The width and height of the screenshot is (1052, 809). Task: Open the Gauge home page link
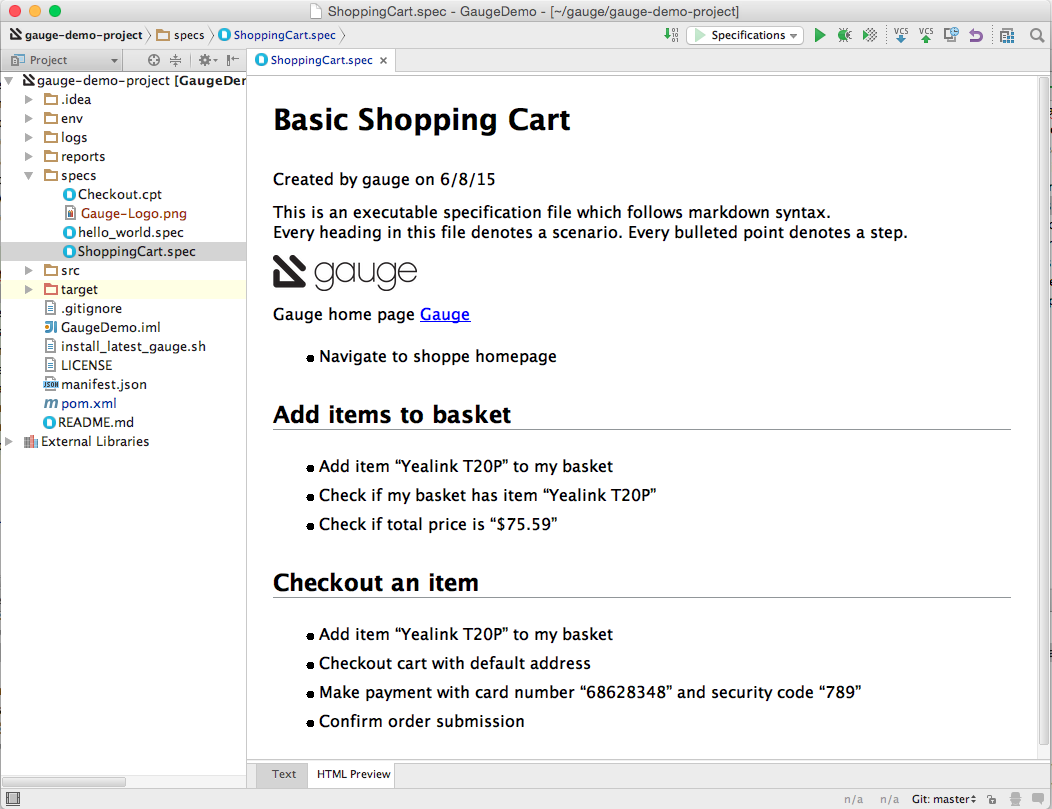pyautogui.click(x=445, y=314)
